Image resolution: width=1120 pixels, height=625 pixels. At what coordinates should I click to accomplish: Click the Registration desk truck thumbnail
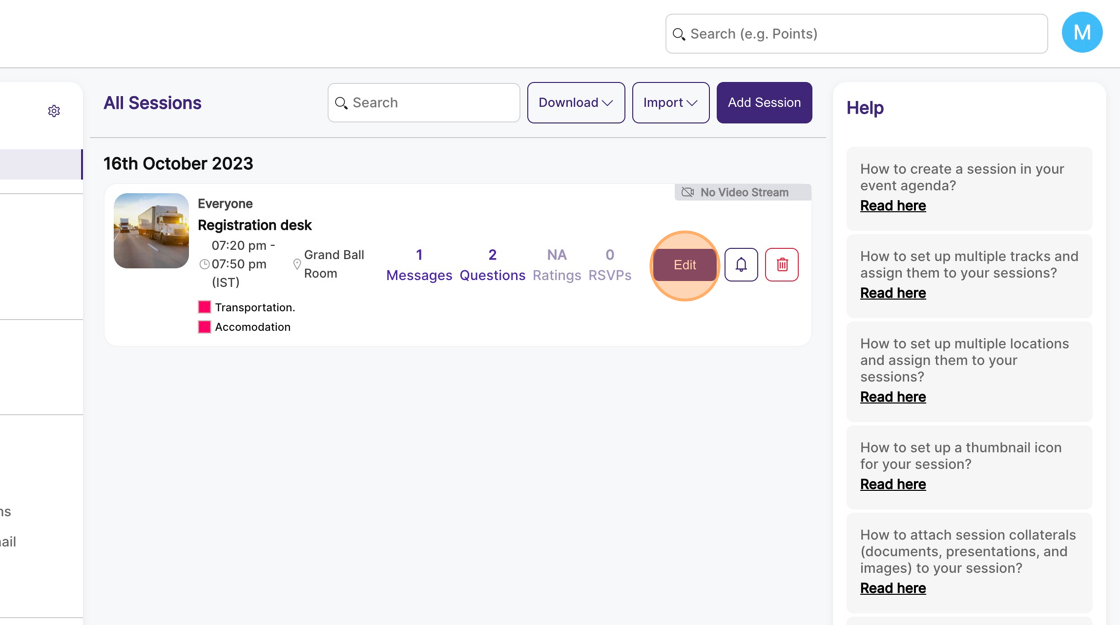point(151,231)
